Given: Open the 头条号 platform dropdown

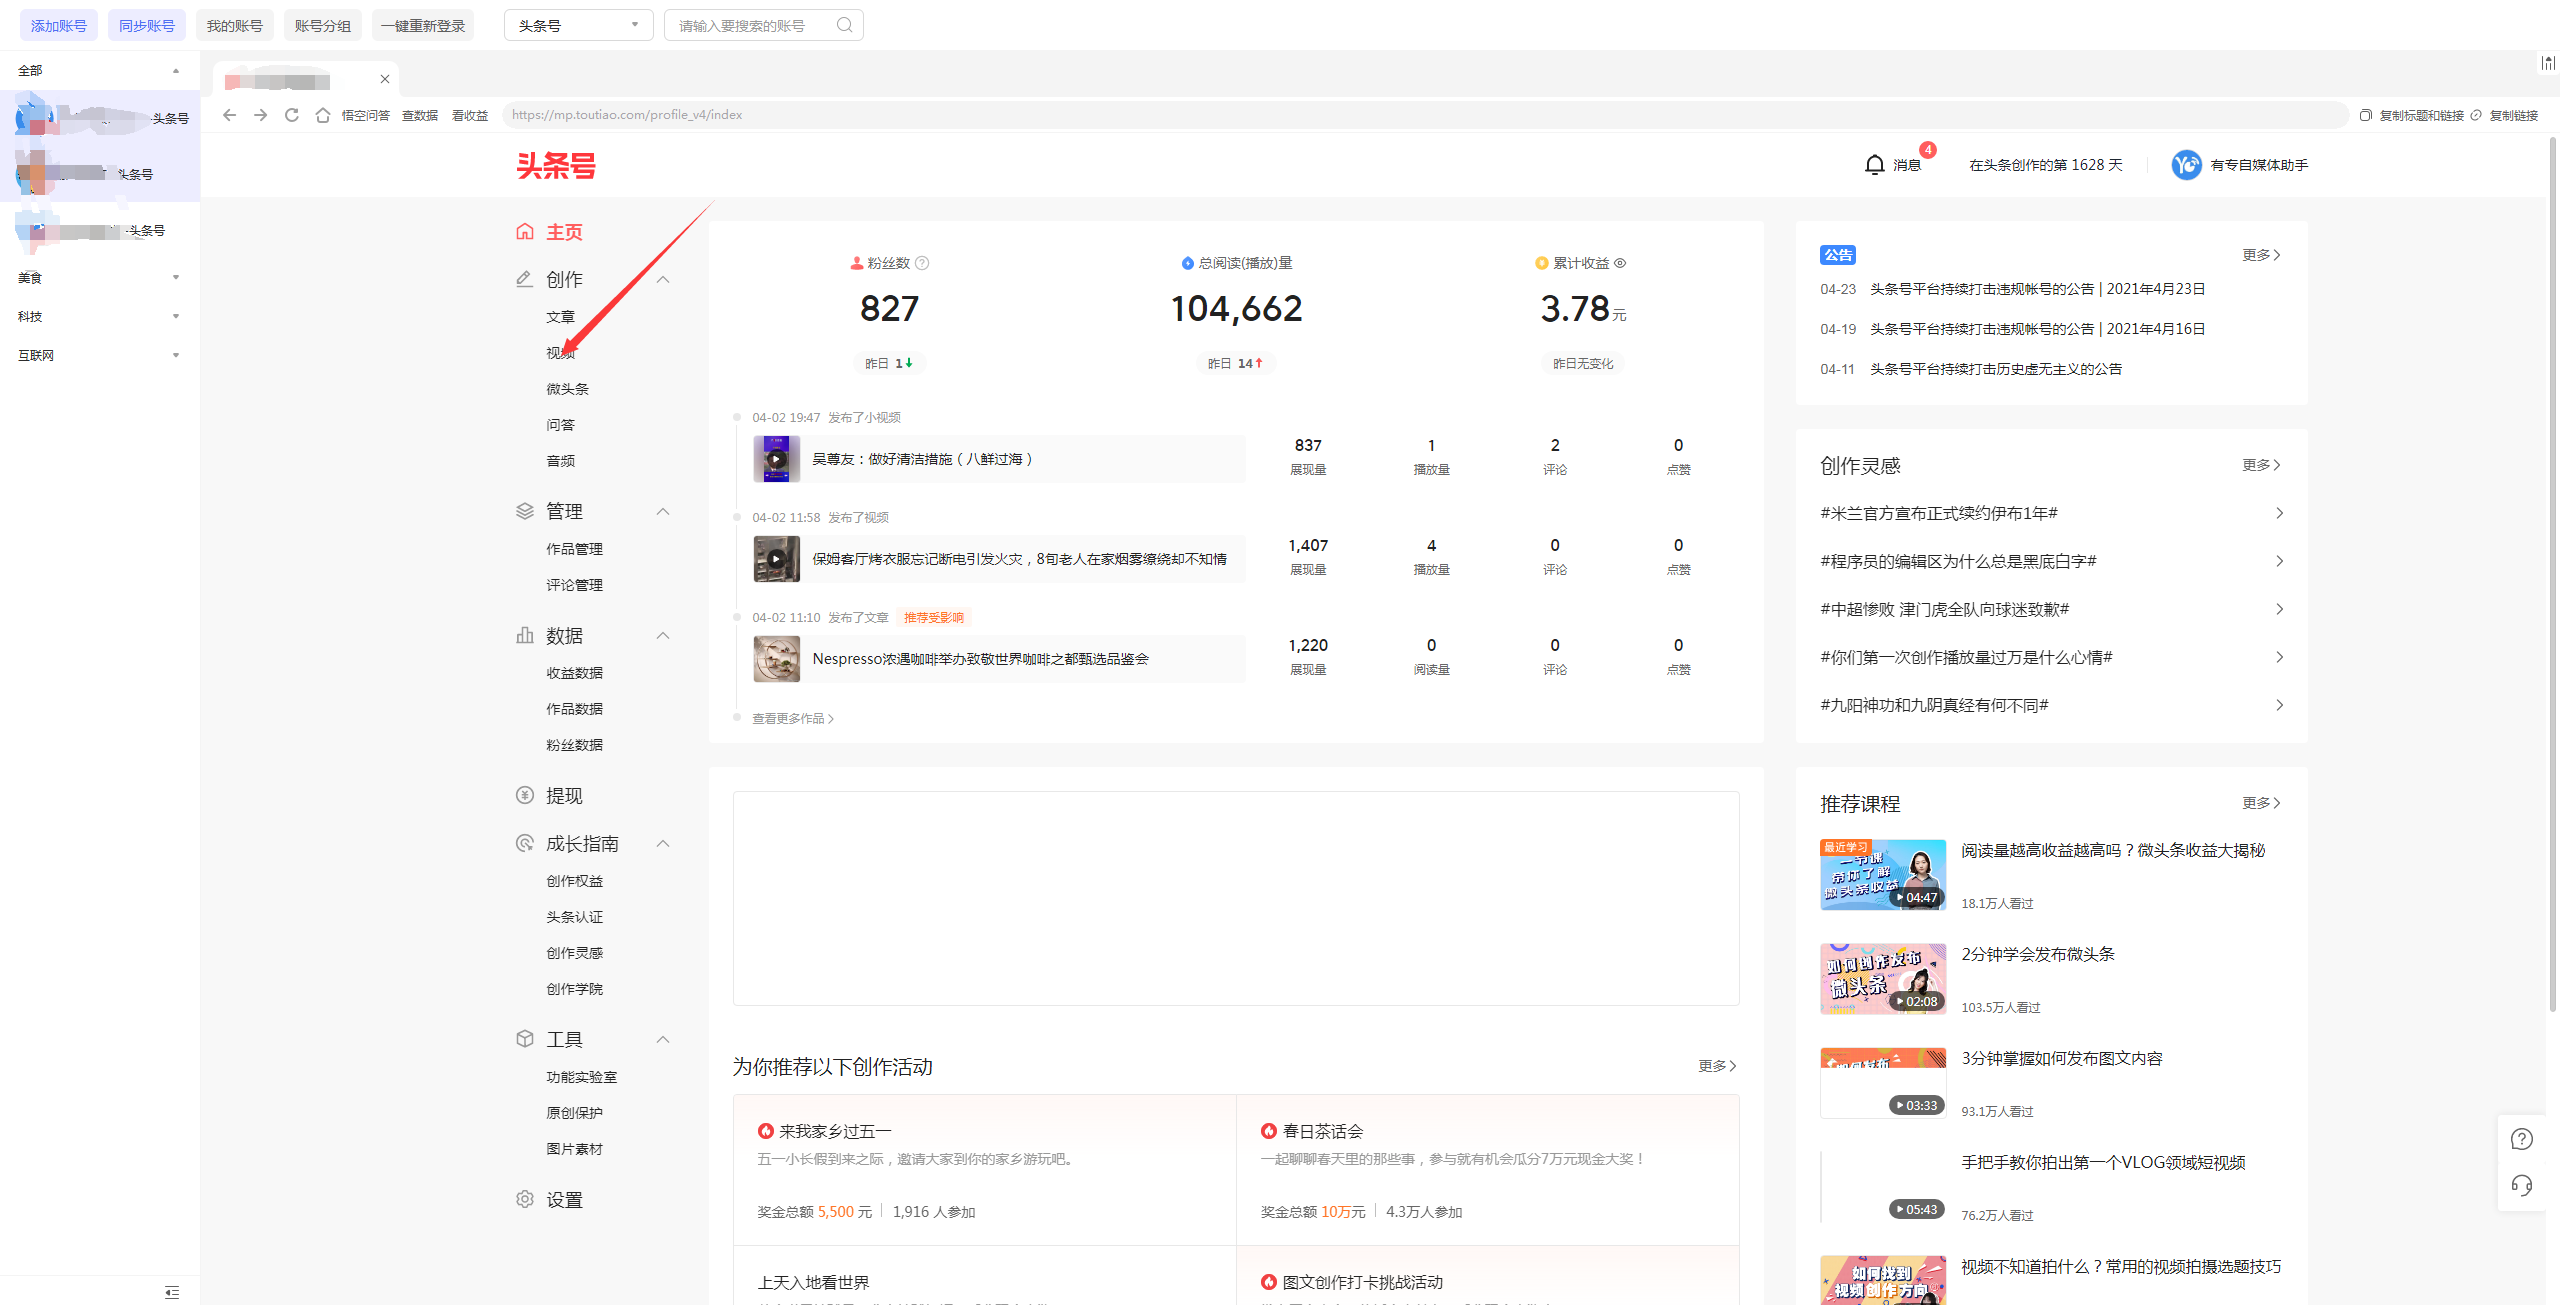Looking at the screenshot, I should [578, 25].
